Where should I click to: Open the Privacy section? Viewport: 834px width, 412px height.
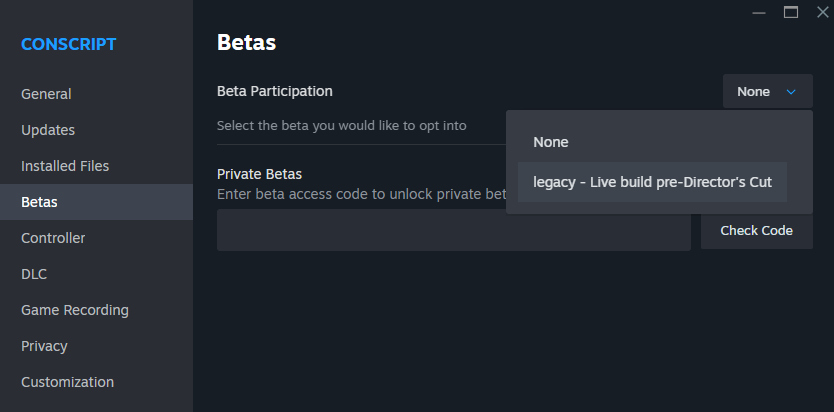[44, 346]
